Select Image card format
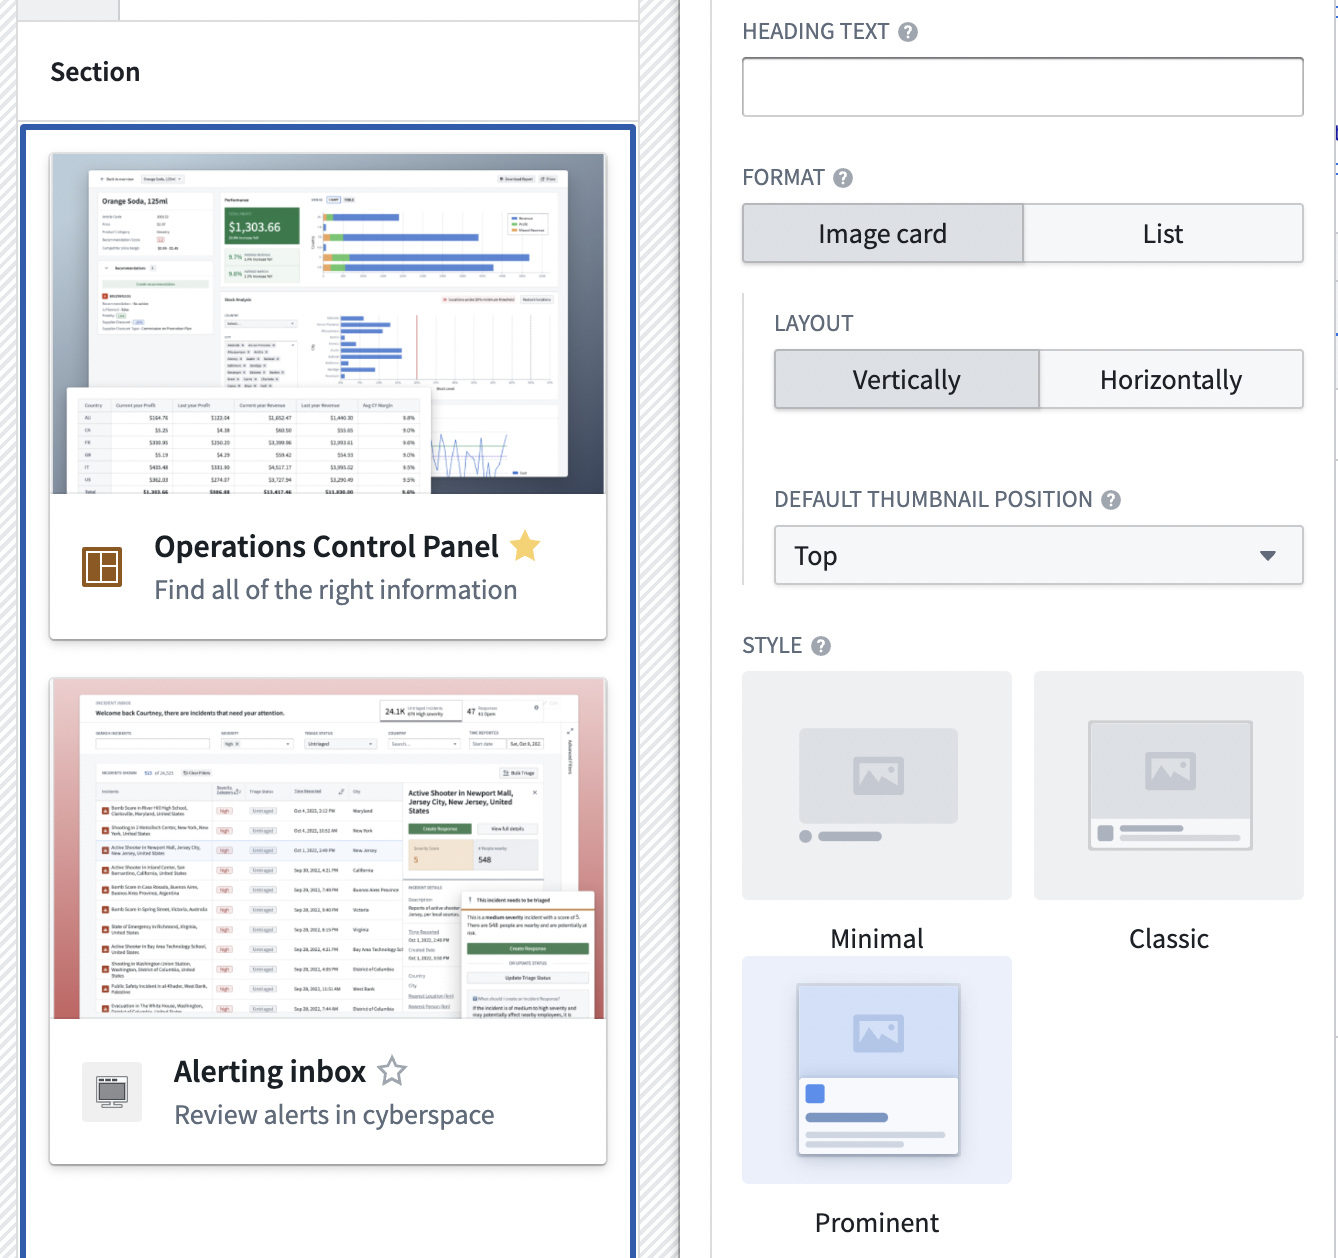The height and width of the screenshot is (1258, 1338). 882,233
